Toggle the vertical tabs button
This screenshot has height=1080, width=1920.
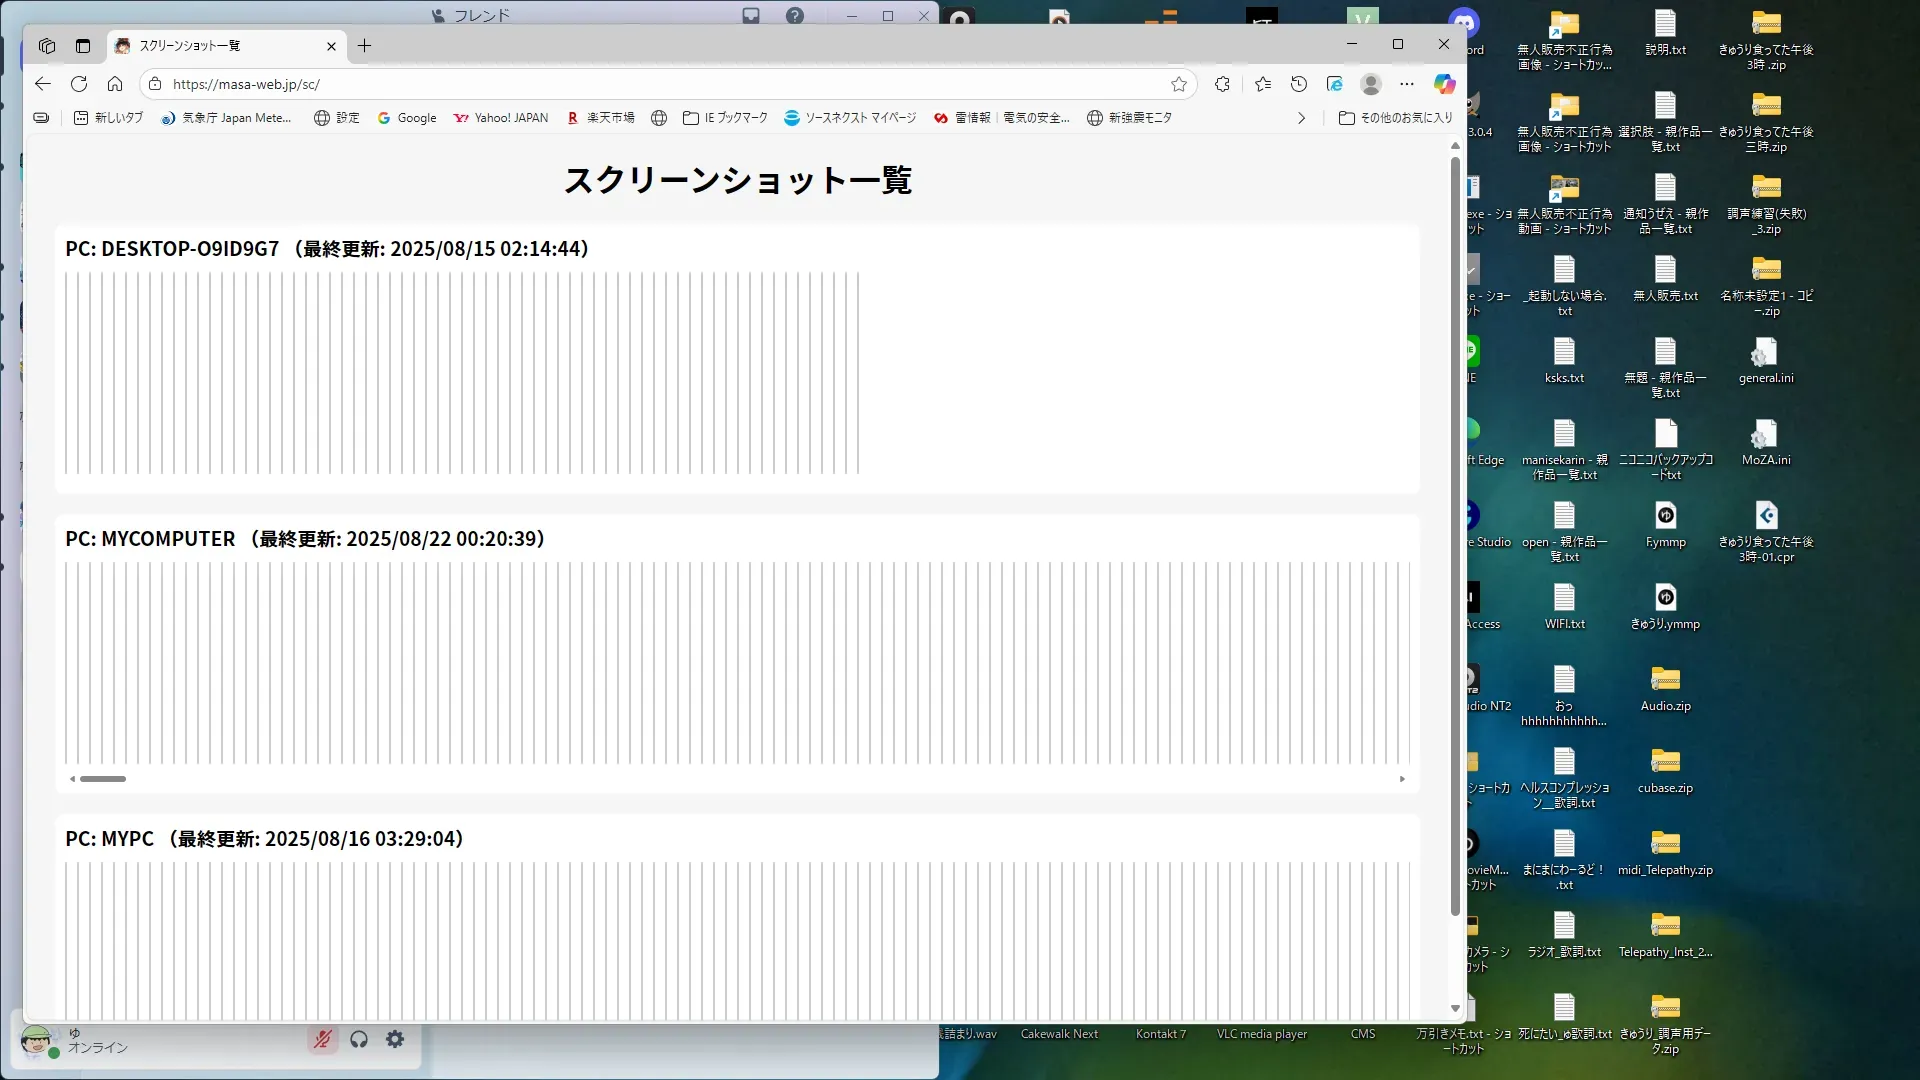(83, 46)
